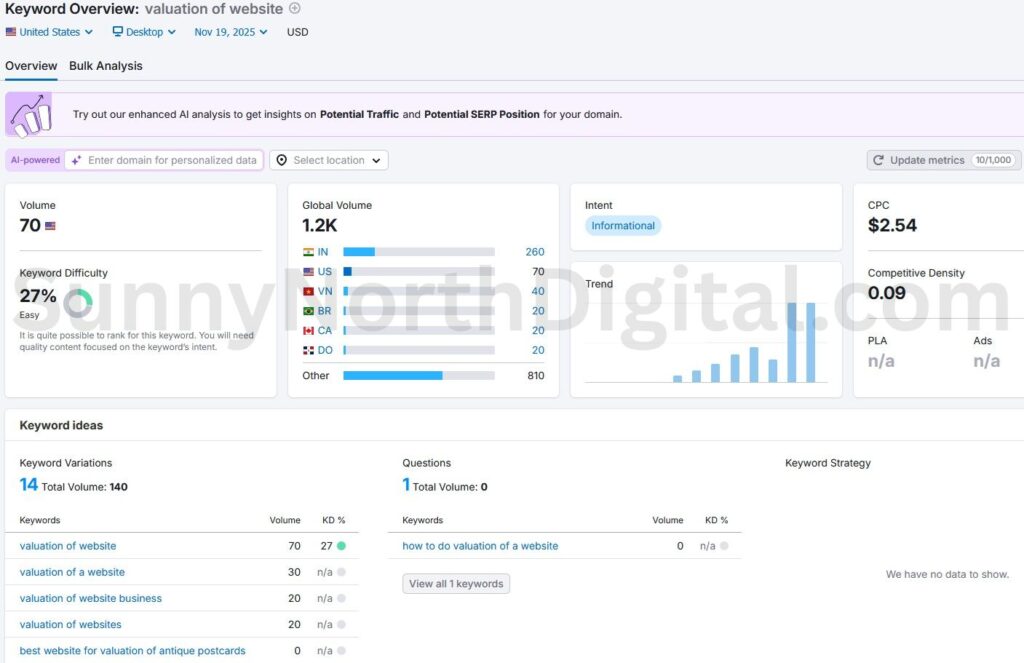This screenshot has height=663, width=1024.
Task: Select the Overview tab
Action: tap(30, 65)
